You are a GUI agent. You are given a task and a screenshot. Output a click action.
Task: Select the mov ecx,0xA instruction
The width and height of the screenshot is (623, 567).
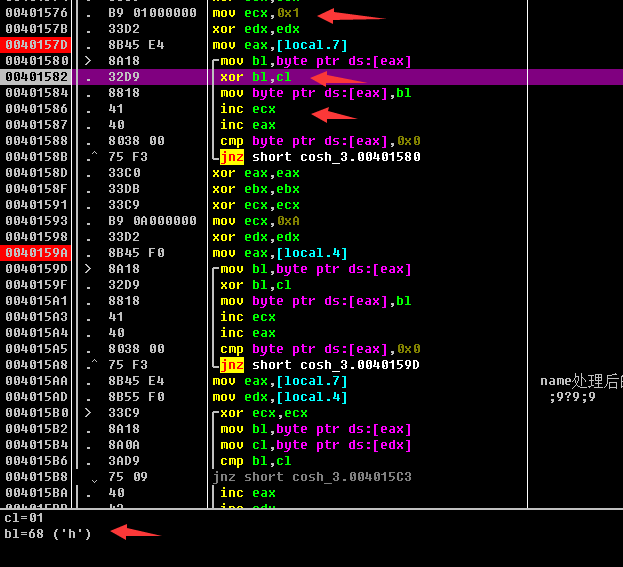click(x=257, y=221)
